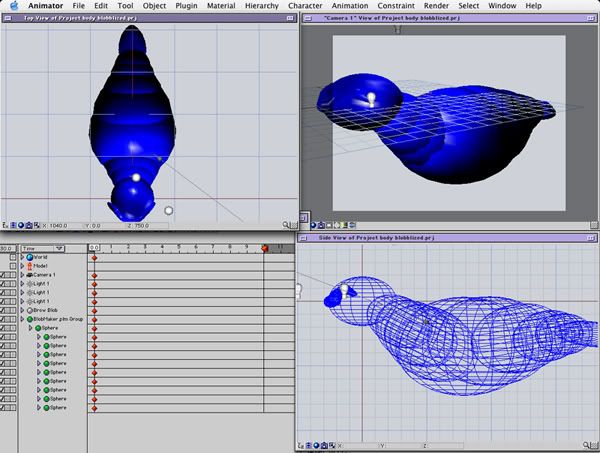Select the Camera 1 icon in the list

click(x=27, y=274)
